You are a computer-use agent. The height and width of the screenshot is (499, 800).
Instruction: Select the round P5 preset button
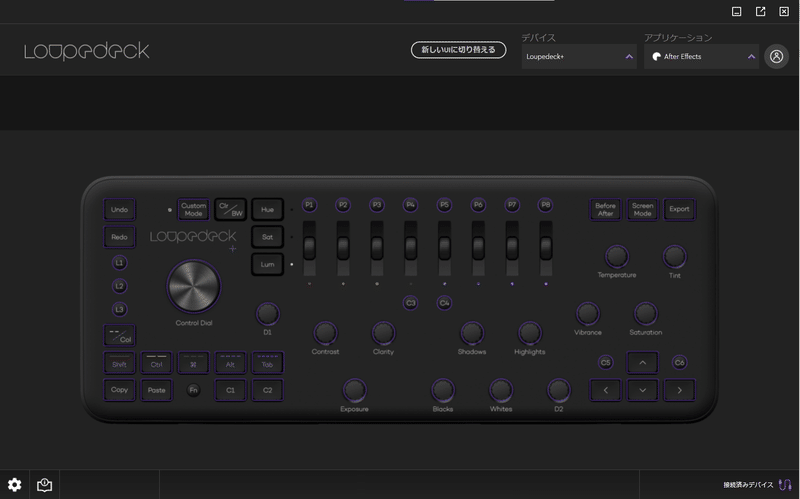(444, 205)
